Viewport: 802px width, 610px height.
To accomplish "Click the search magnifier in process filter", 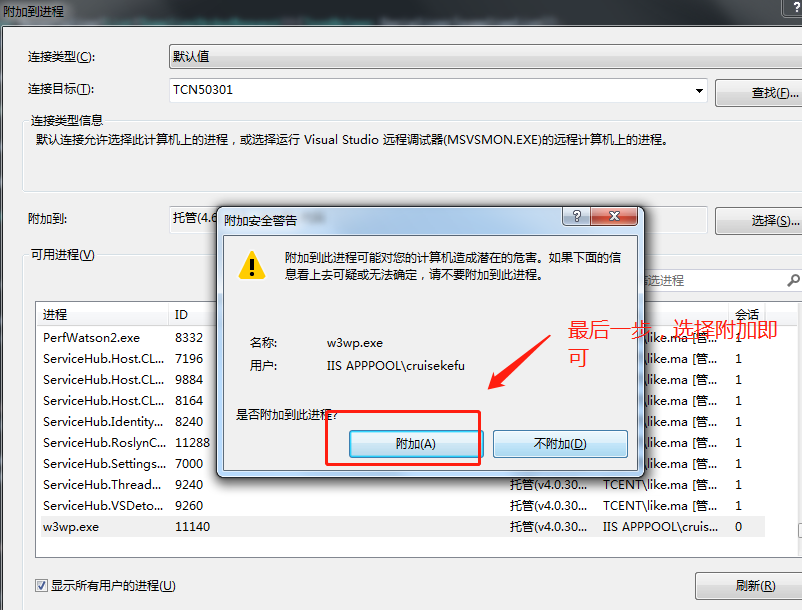I will [793, 280].
